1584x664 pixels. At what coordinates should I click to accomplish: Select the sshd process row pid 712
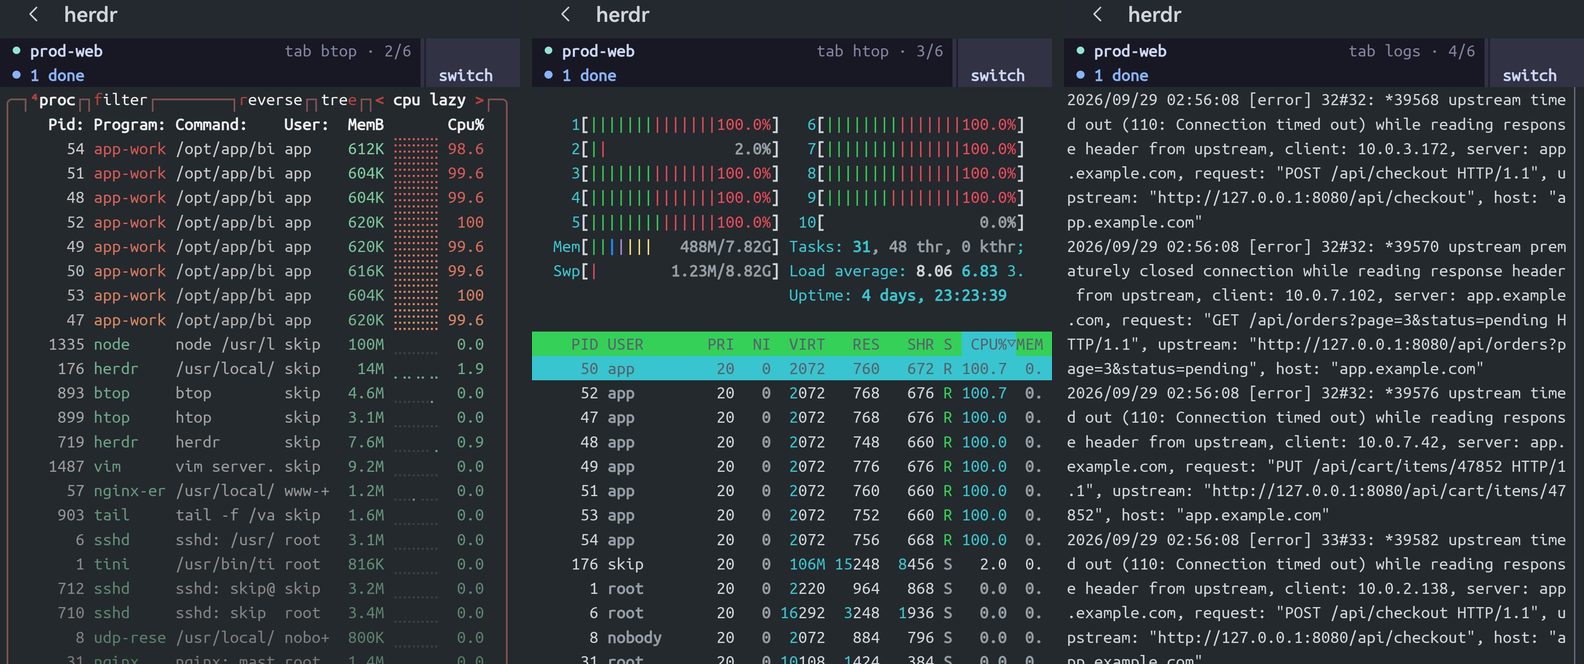pos(256,588)
